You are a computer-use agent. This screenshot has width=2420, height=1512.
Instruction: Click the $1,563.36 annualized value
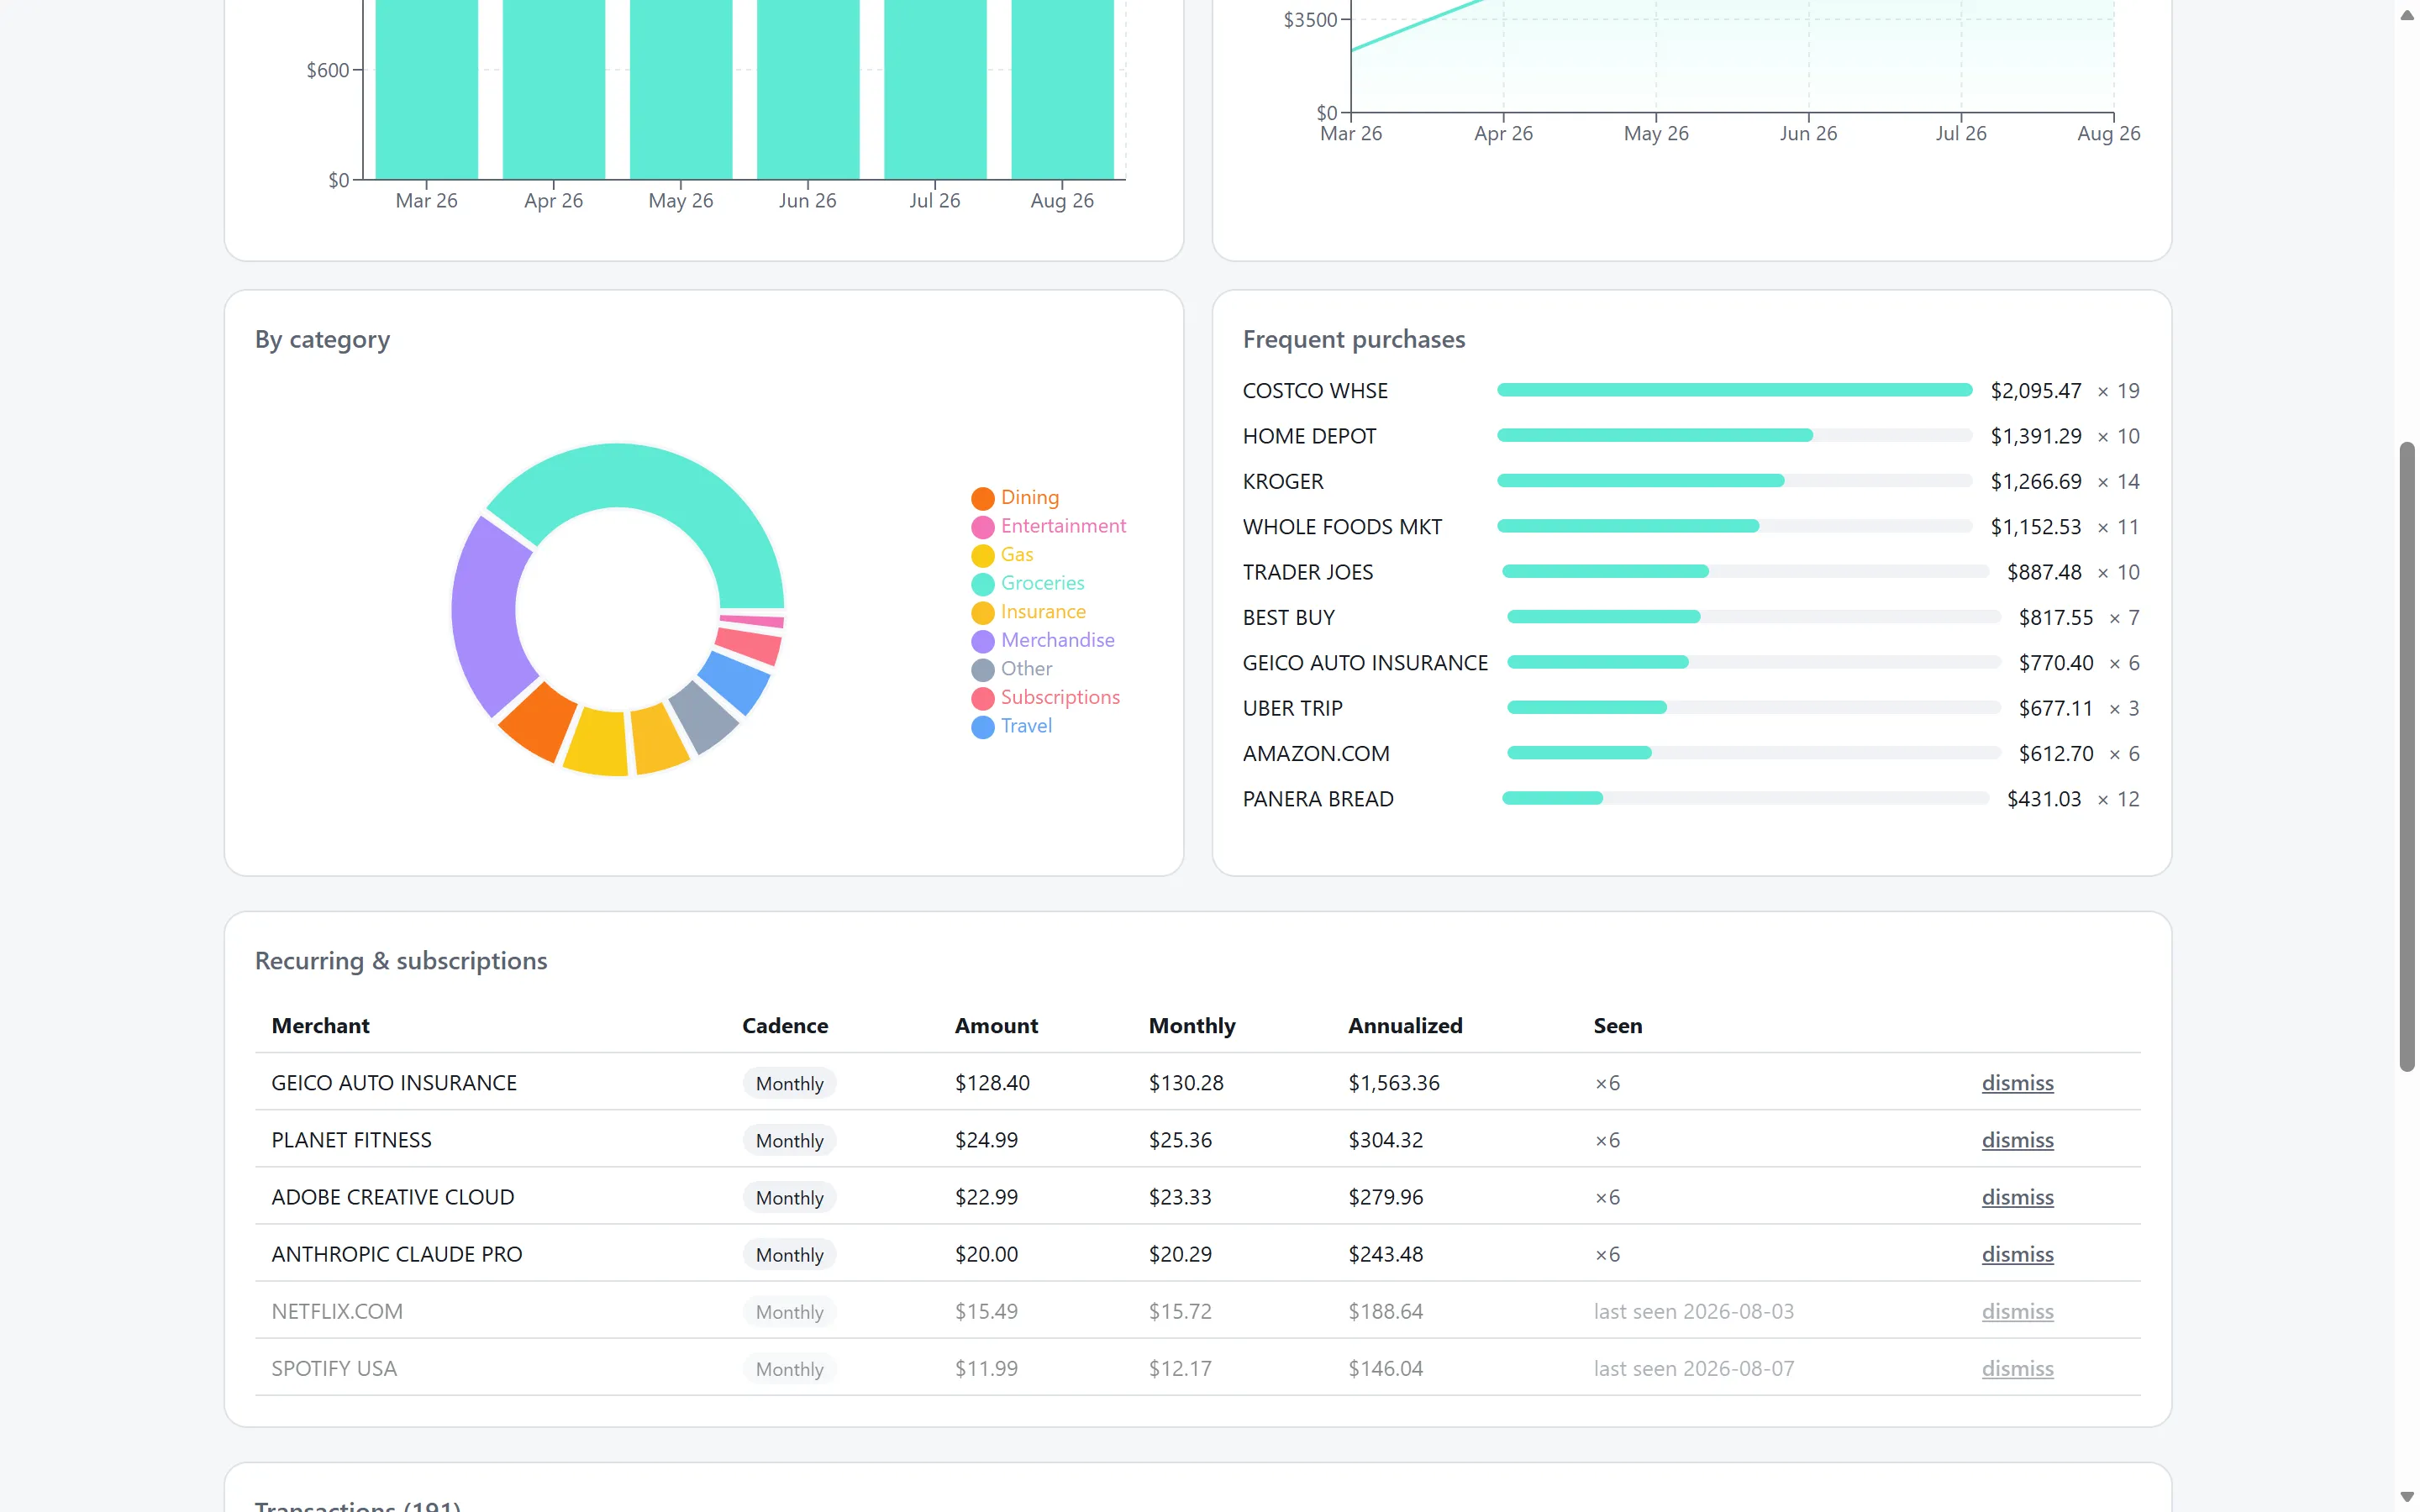[1393, 1083]
